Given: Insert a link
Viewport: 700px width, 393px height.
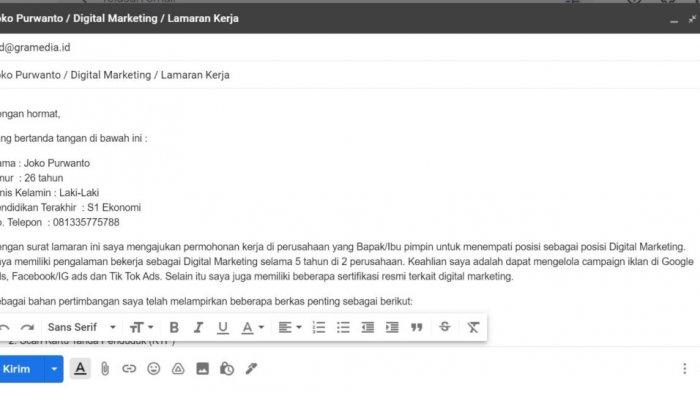Looking at the screenshot, I should 129,369.
